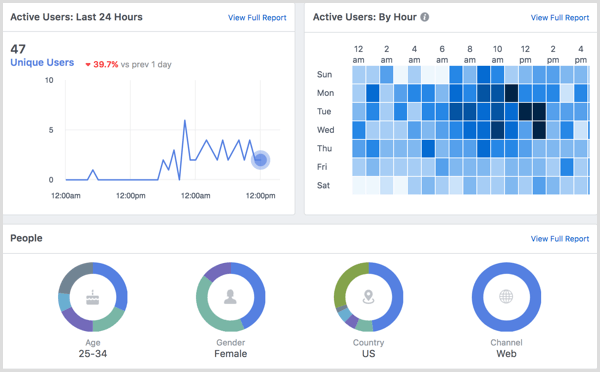
Task: Click the 10 am column header in the heatmap
Action: 497,54
